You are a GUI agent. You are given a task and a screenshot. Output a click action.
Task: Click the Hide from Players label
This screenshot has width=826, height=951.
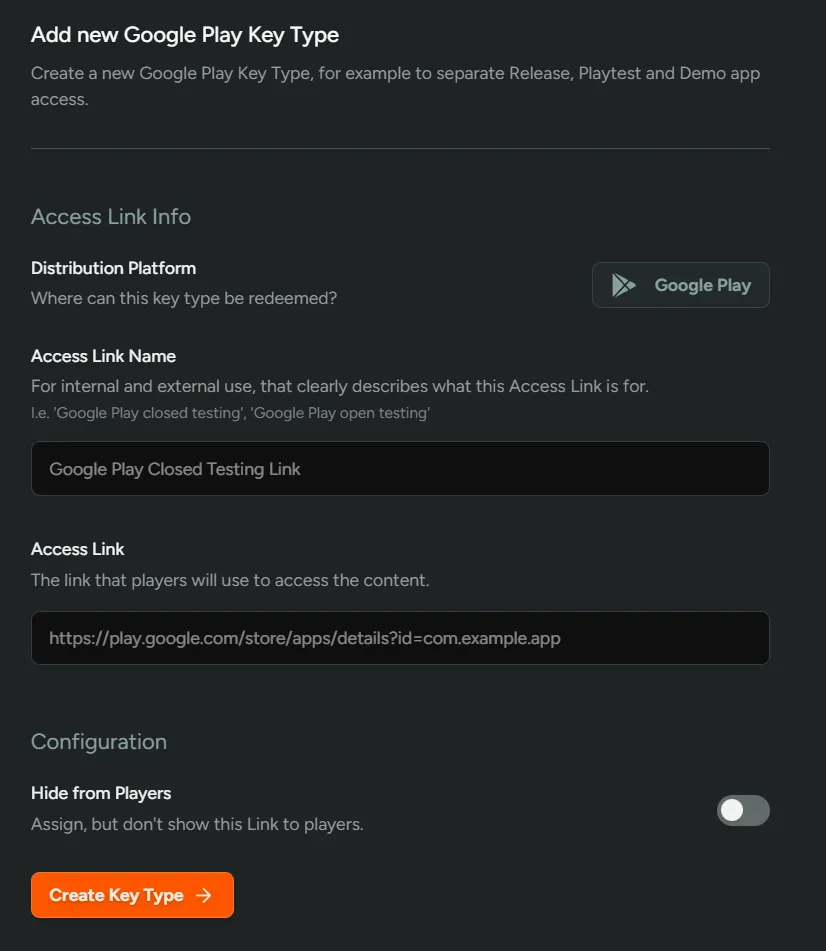[101, 793]
